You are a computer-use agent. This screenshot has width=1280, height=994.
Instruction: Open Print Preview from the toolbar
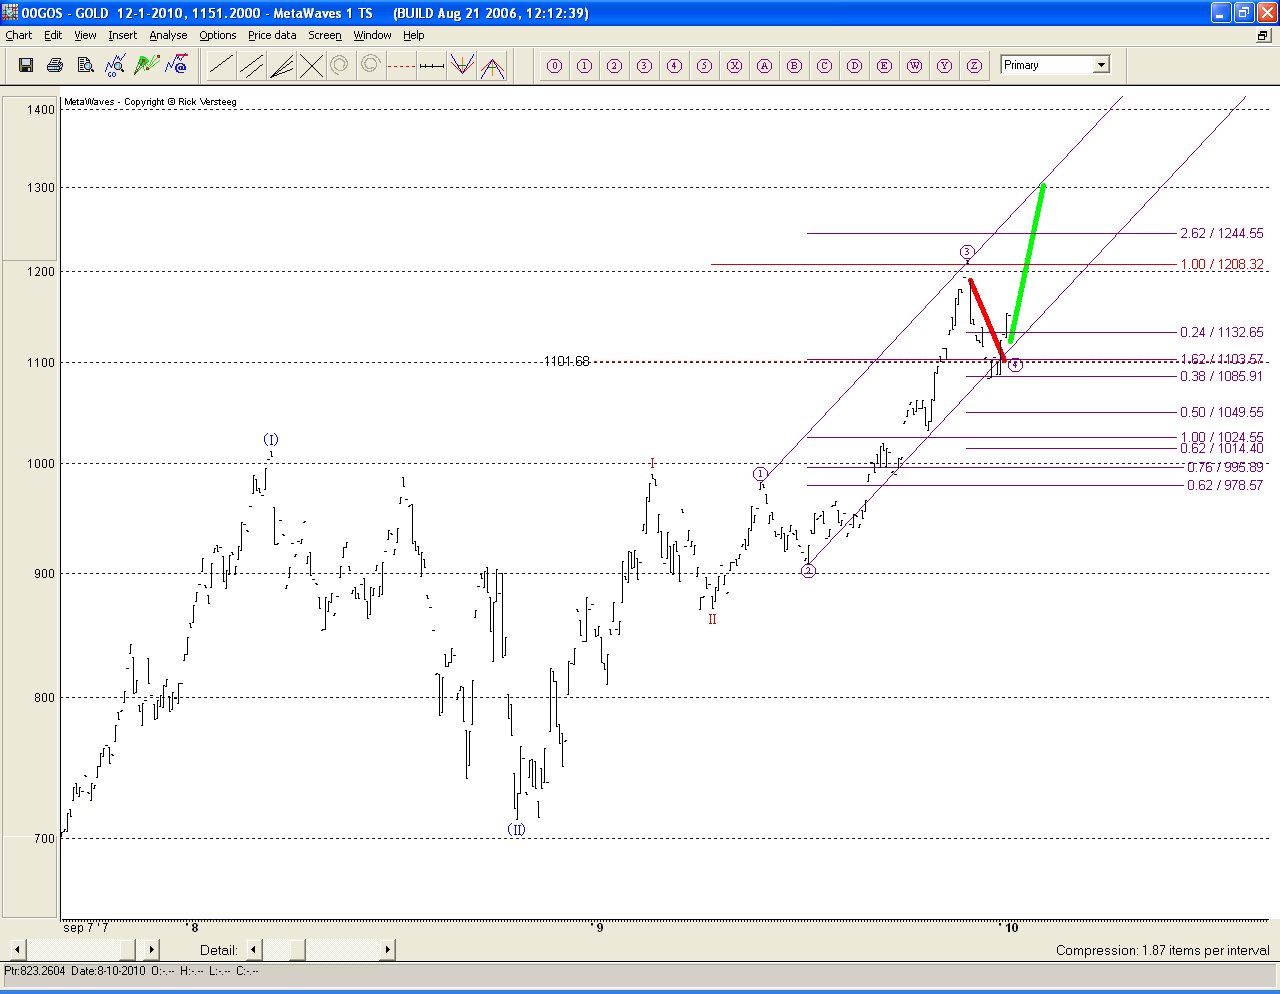click(86, 66)
